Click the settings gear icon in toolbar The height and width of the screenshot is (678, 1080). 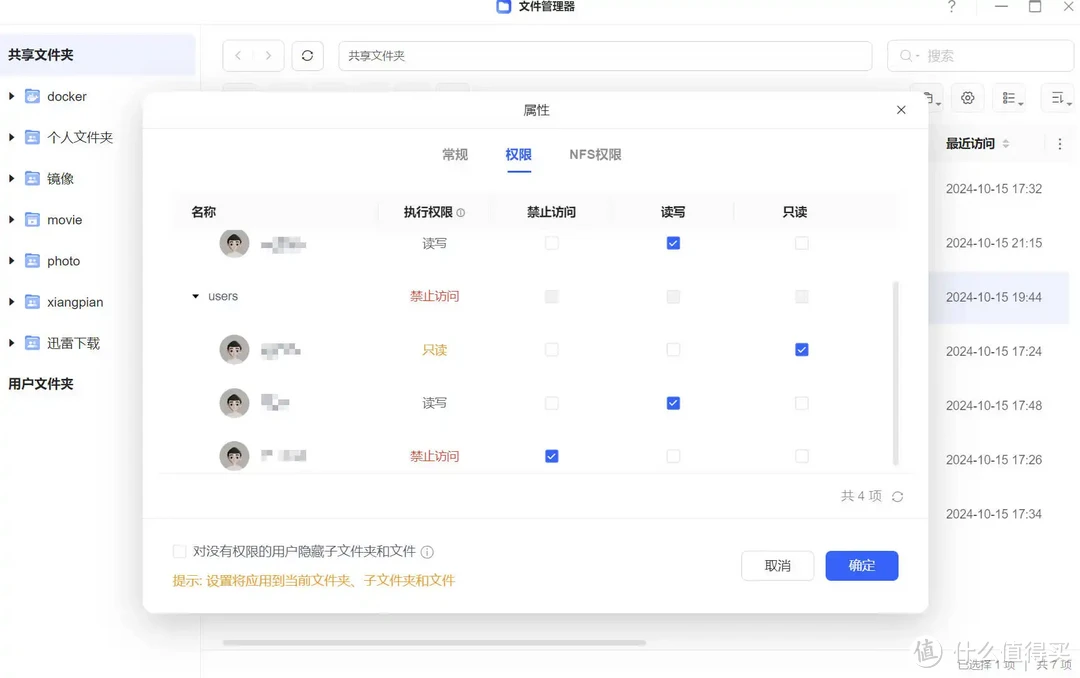click(966, 97)
